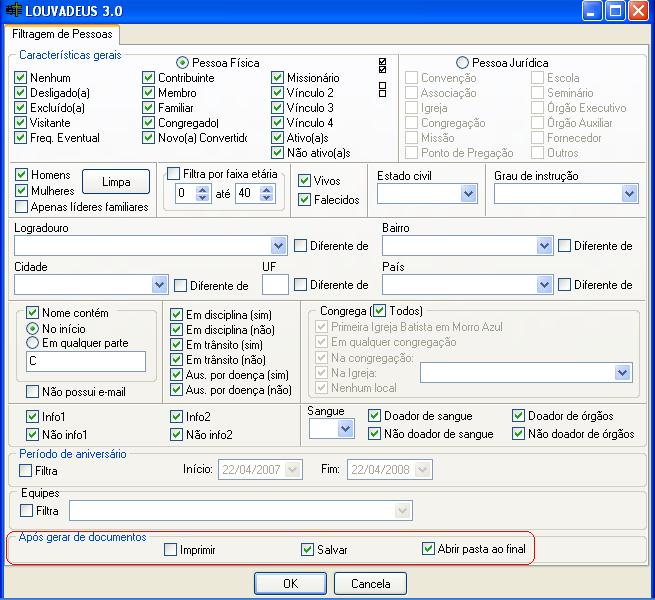Expand the Bairro dropdown
This screenshot has width=655, height=600.
[x=544, y=246]
